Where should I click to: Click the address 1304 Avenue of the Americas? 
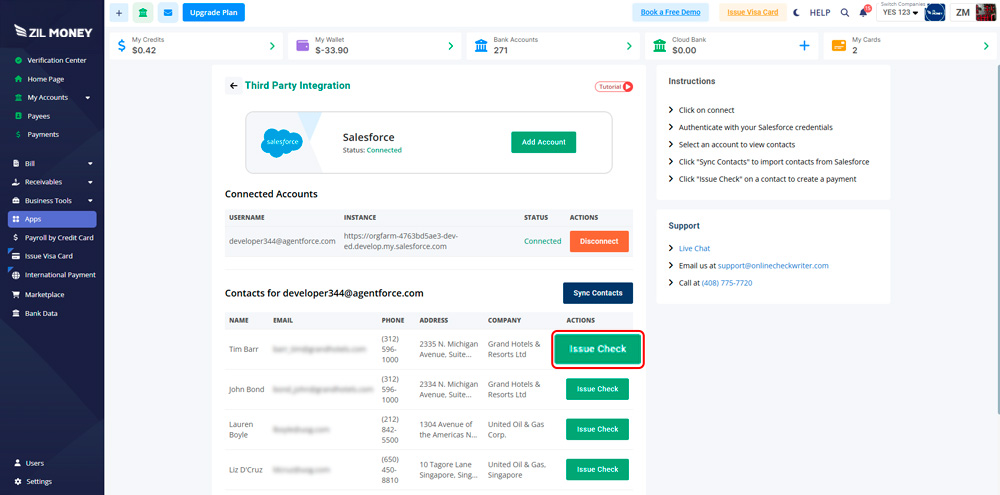(x=448, y=429)
